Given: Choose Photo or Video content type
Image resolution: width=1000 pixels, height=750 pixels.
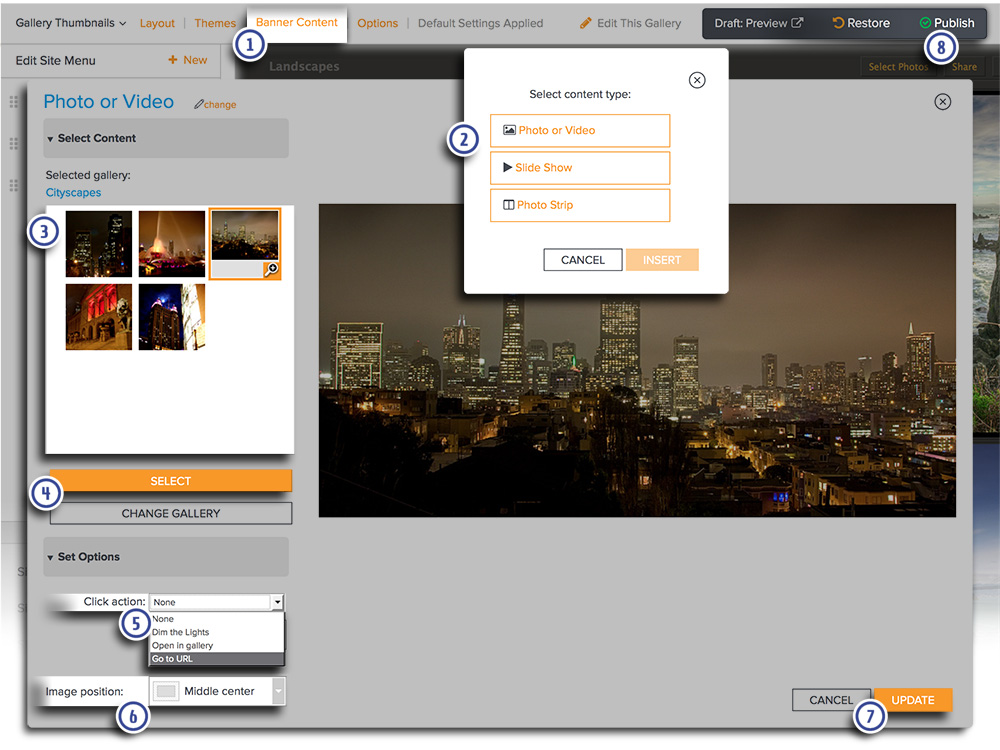Looking at the screenshot, I should [580, 131].
